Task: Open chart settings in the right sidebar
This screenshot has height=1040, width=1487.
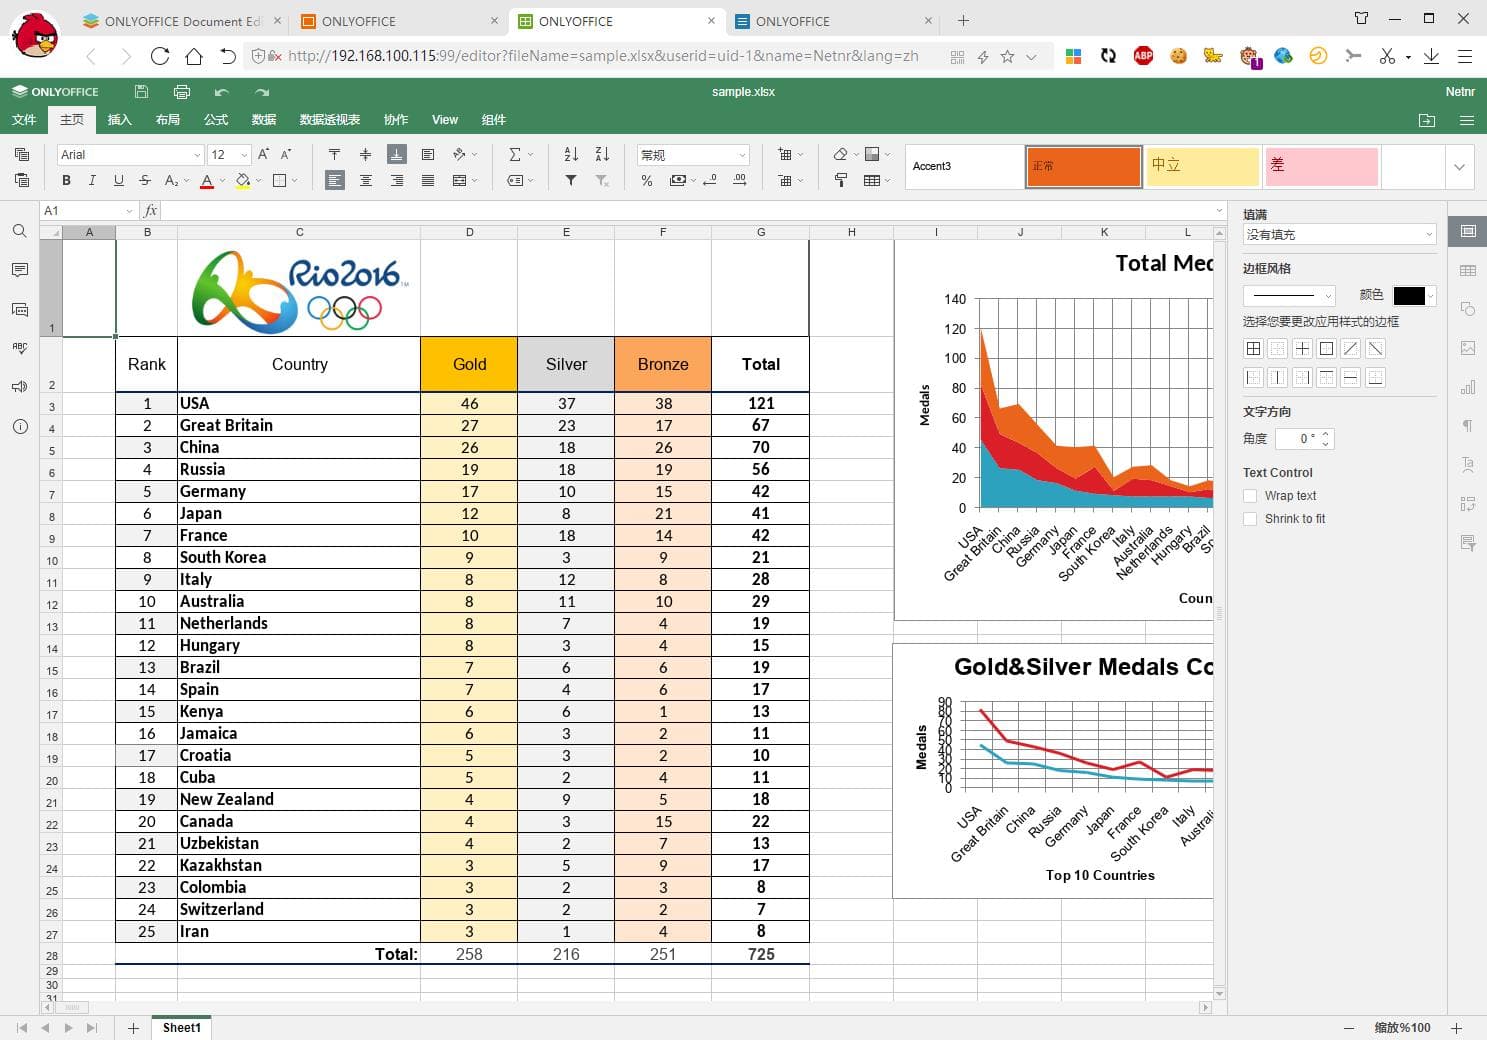Action: point(1467,387)
